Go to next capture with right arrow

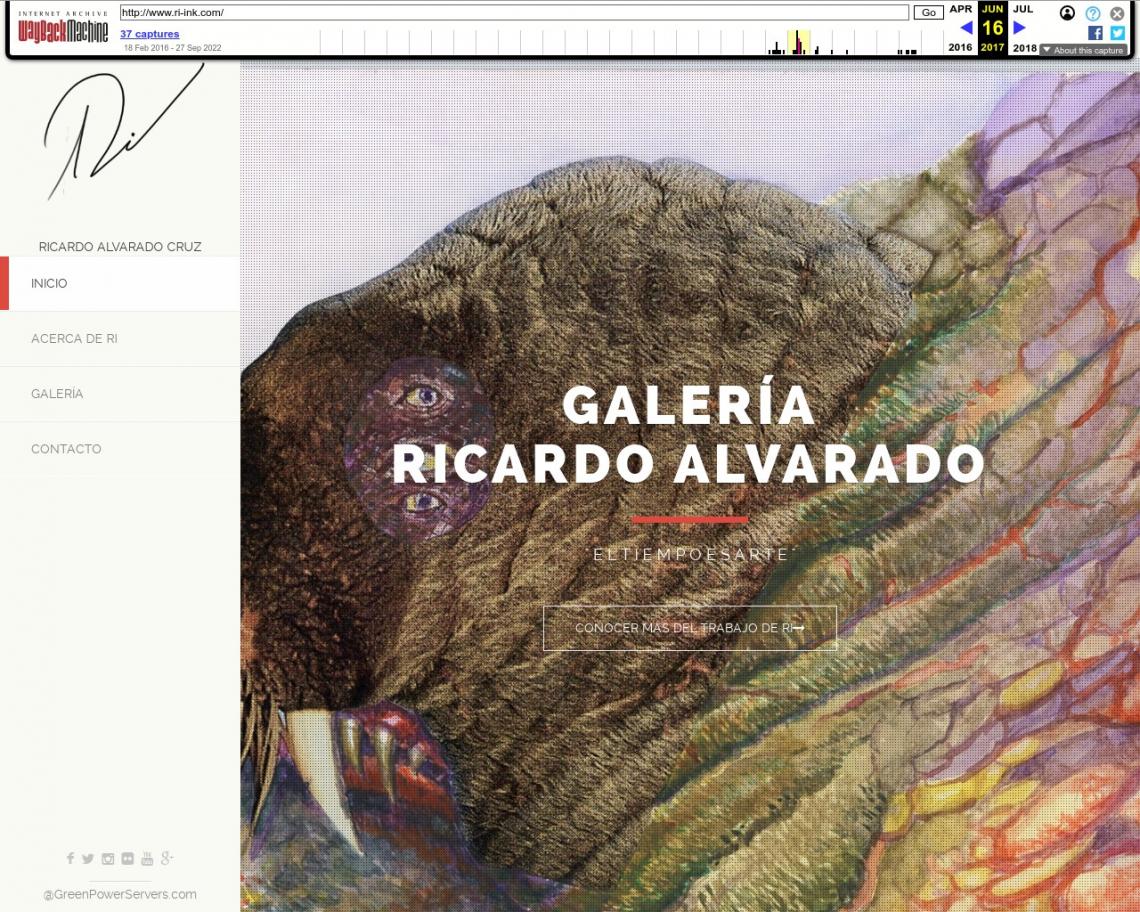[x=1019, y=28]
